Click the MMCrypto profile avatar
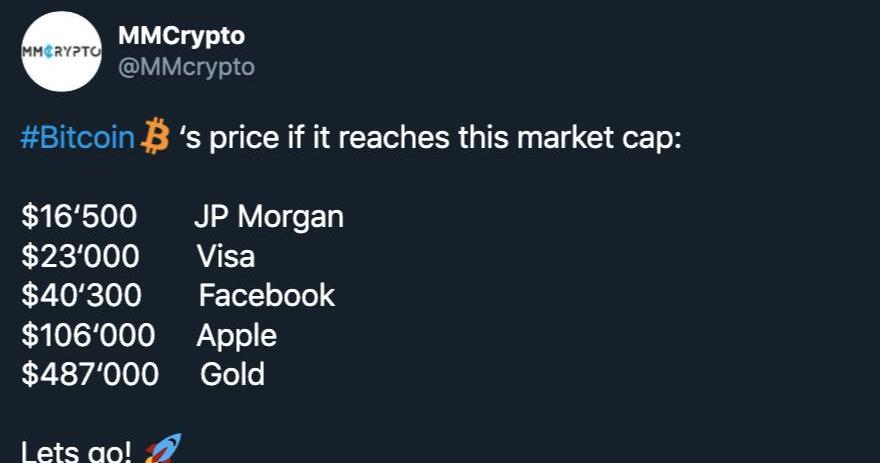The width and height of the screenshot is (880, 463). pos(62,51)
